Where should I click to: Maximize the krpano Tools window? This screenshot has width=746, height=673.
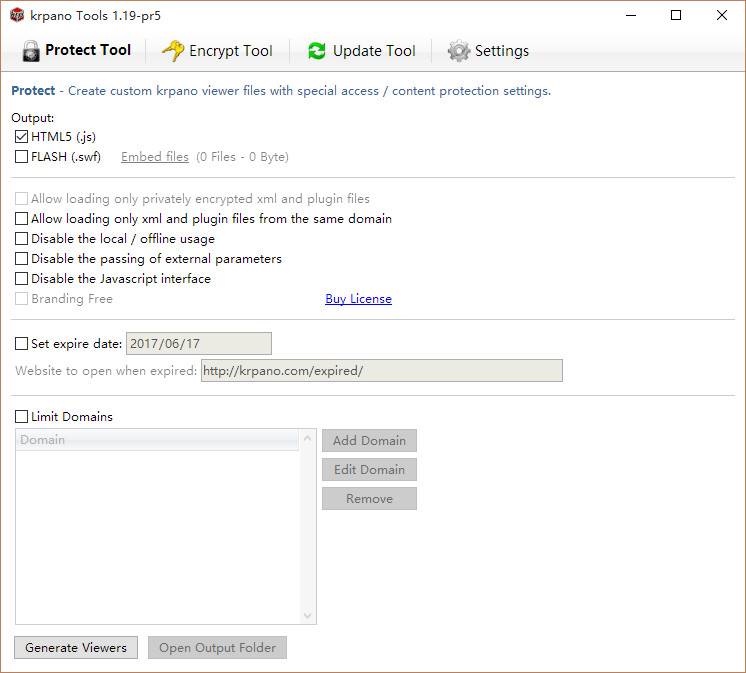point(676,15)
